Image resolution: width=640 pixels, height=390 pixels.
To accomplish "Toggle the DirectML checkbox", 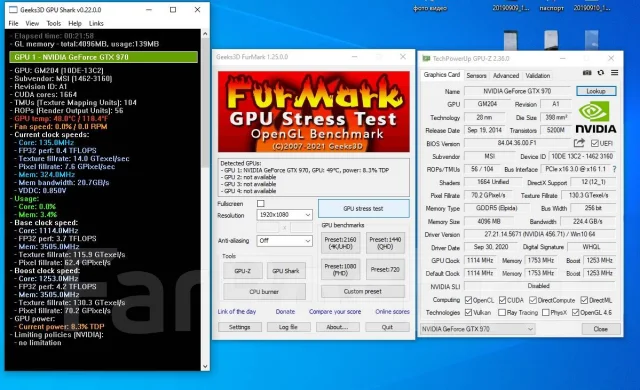I will coord(584,300).
